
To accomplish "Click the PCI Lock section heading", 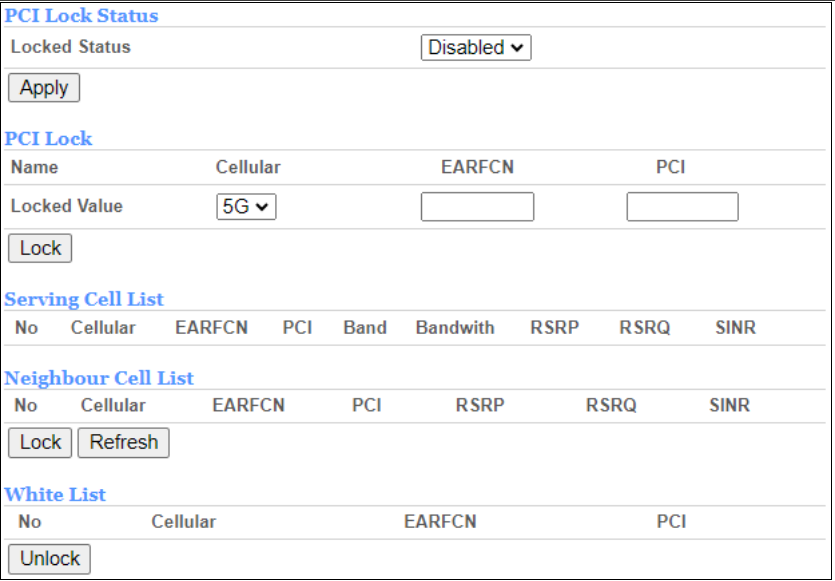I will [x=49, y=139].
